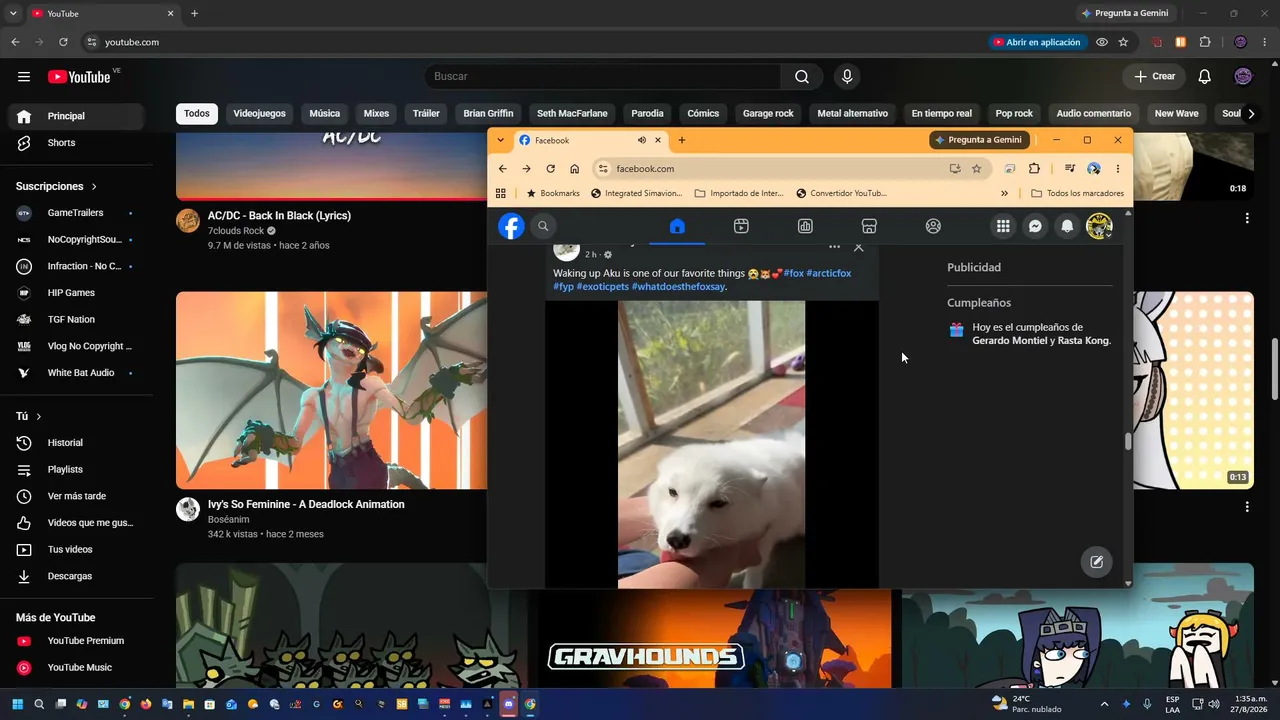Reload the YouTube page

tap(63, 42)
